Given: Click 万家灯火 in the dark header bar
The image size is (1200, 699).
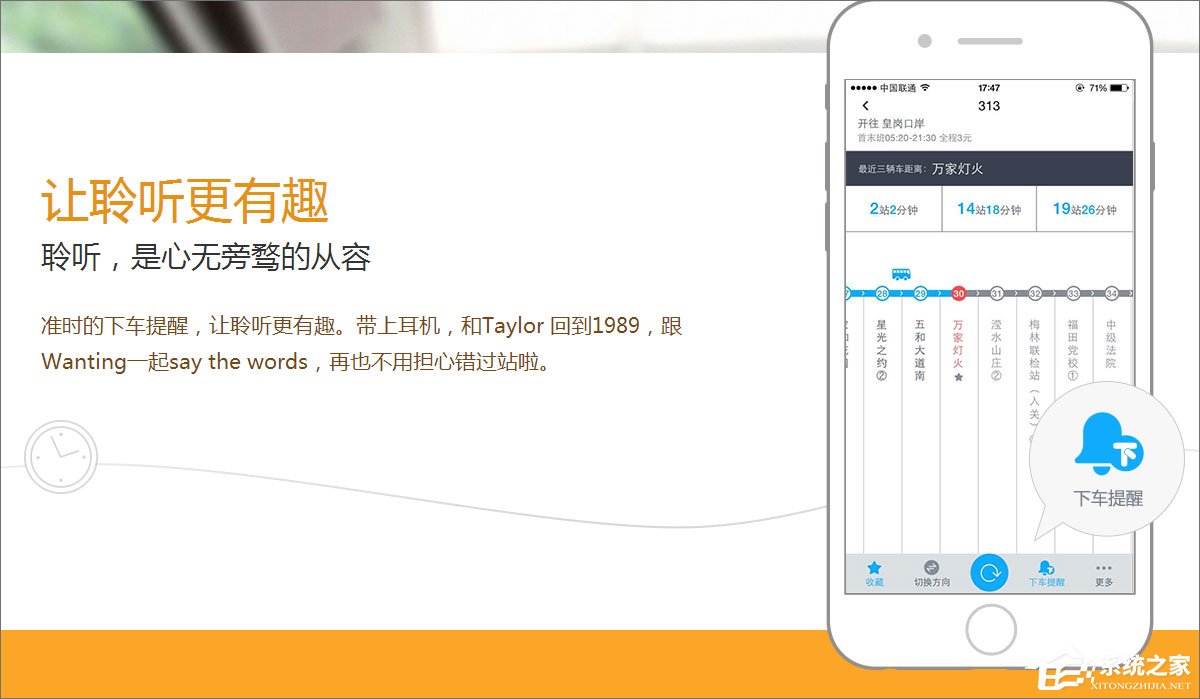Looking at the screenshot, I should tap(957, 169).
